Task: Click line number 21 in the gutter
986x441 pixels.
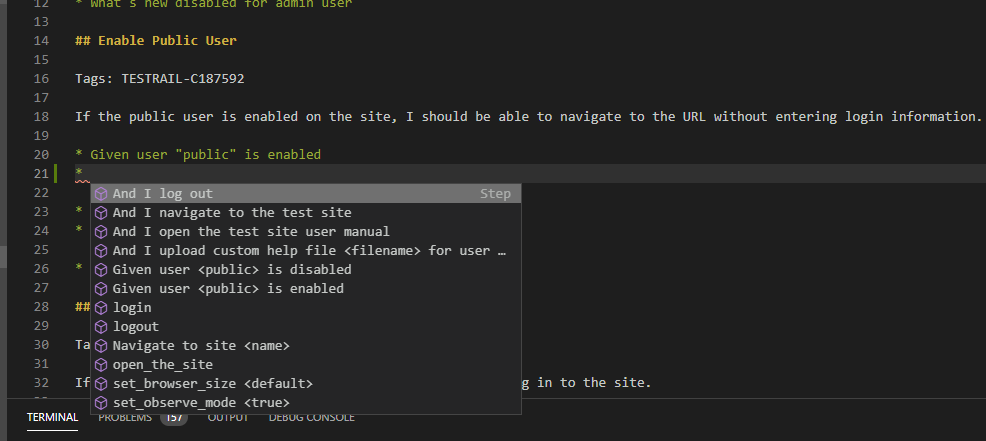Action: click(x=41, y=174)
